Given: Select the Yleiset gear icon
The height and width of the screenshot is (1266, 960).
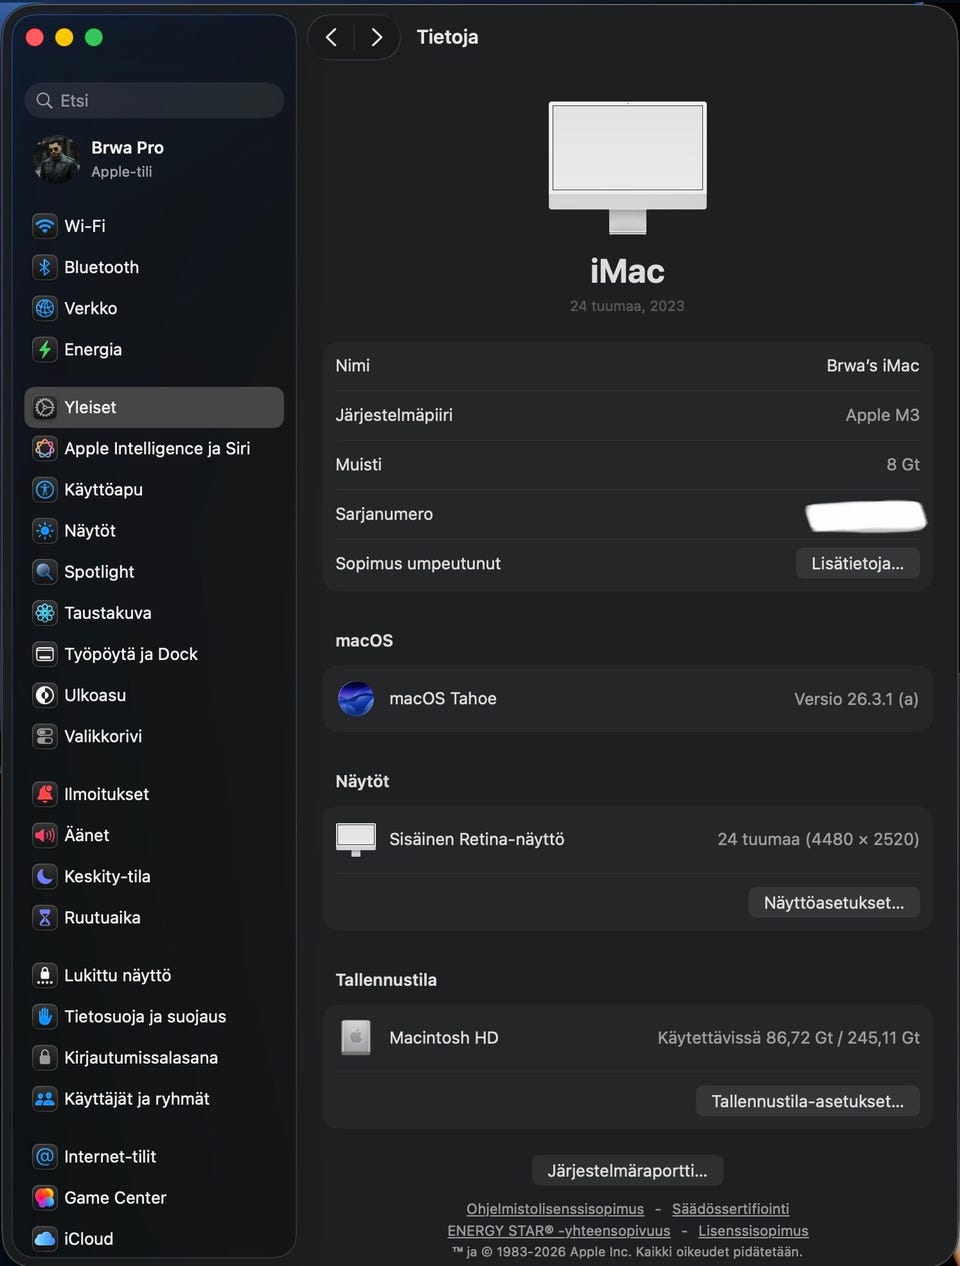Looking at the screenshot, I should tap(45, 407).
